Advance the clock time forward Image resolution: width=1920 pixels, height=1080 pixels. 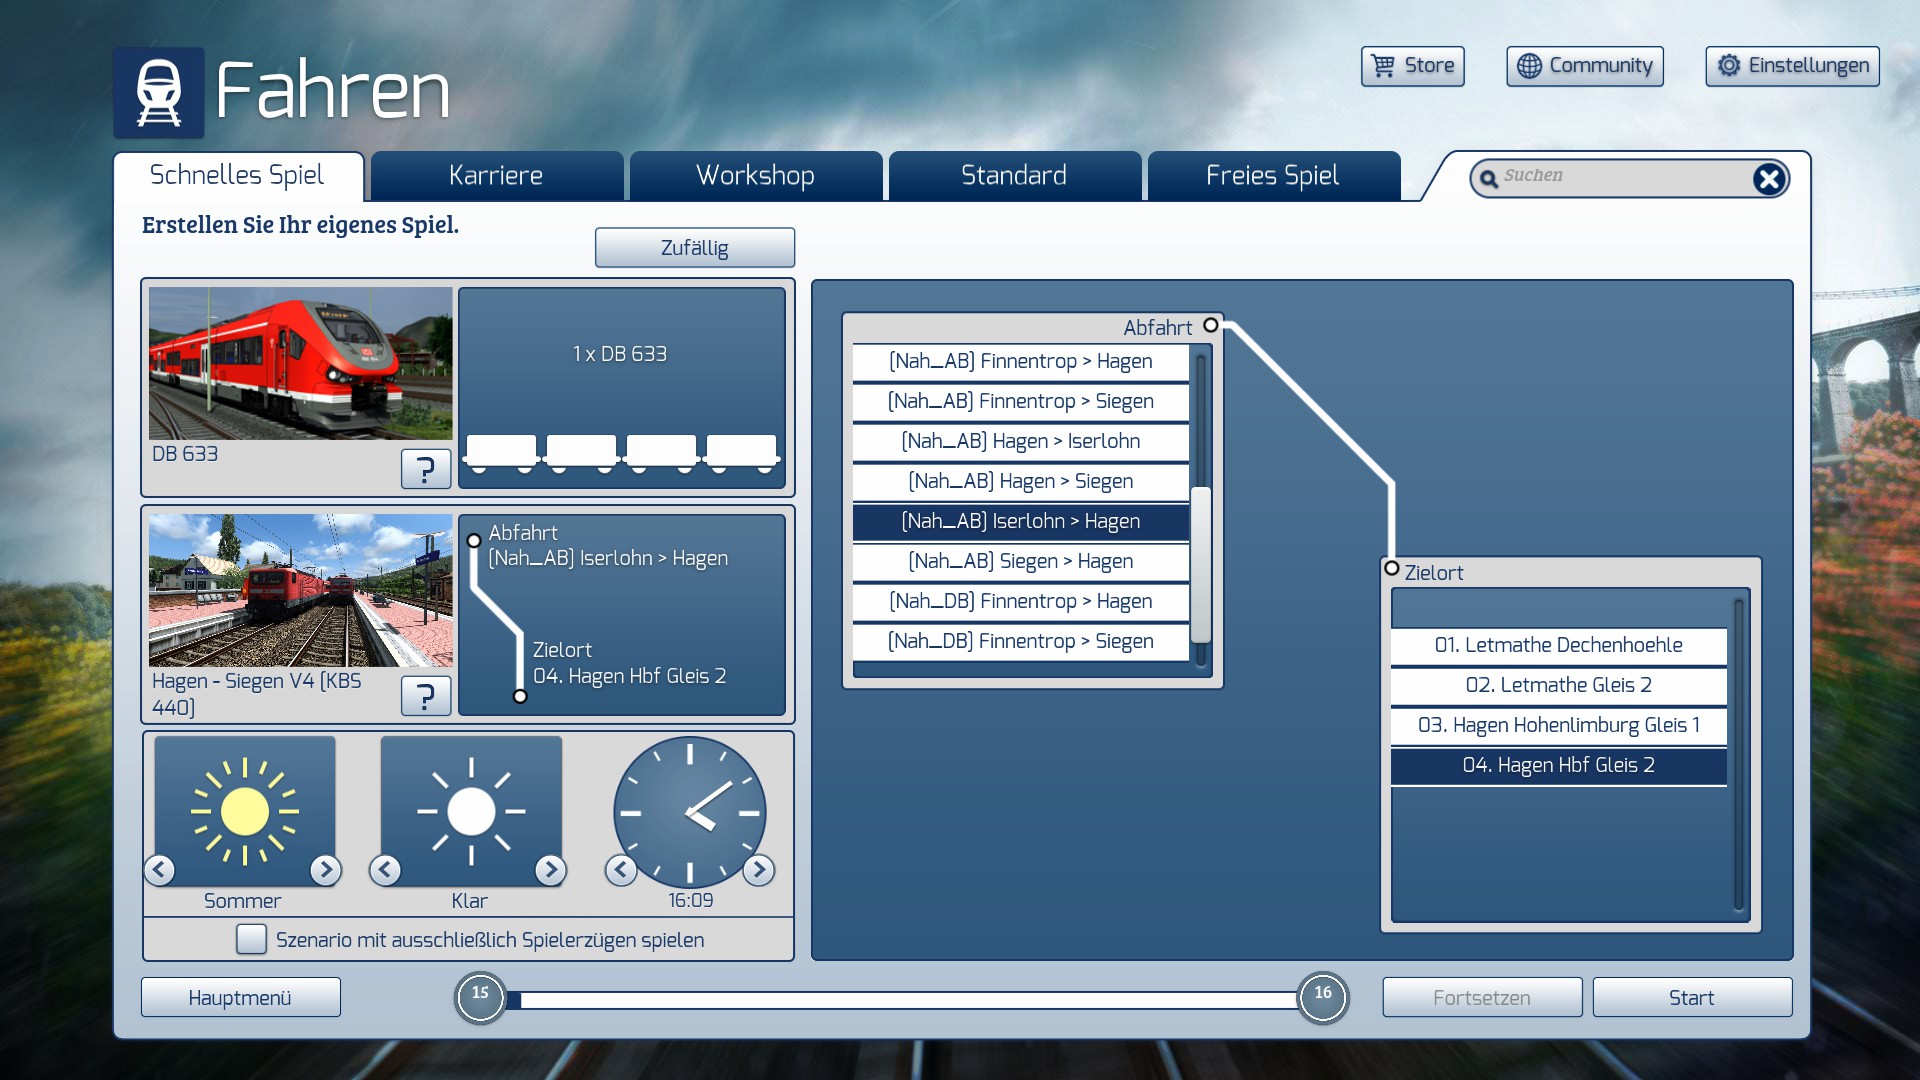[759, 870]
